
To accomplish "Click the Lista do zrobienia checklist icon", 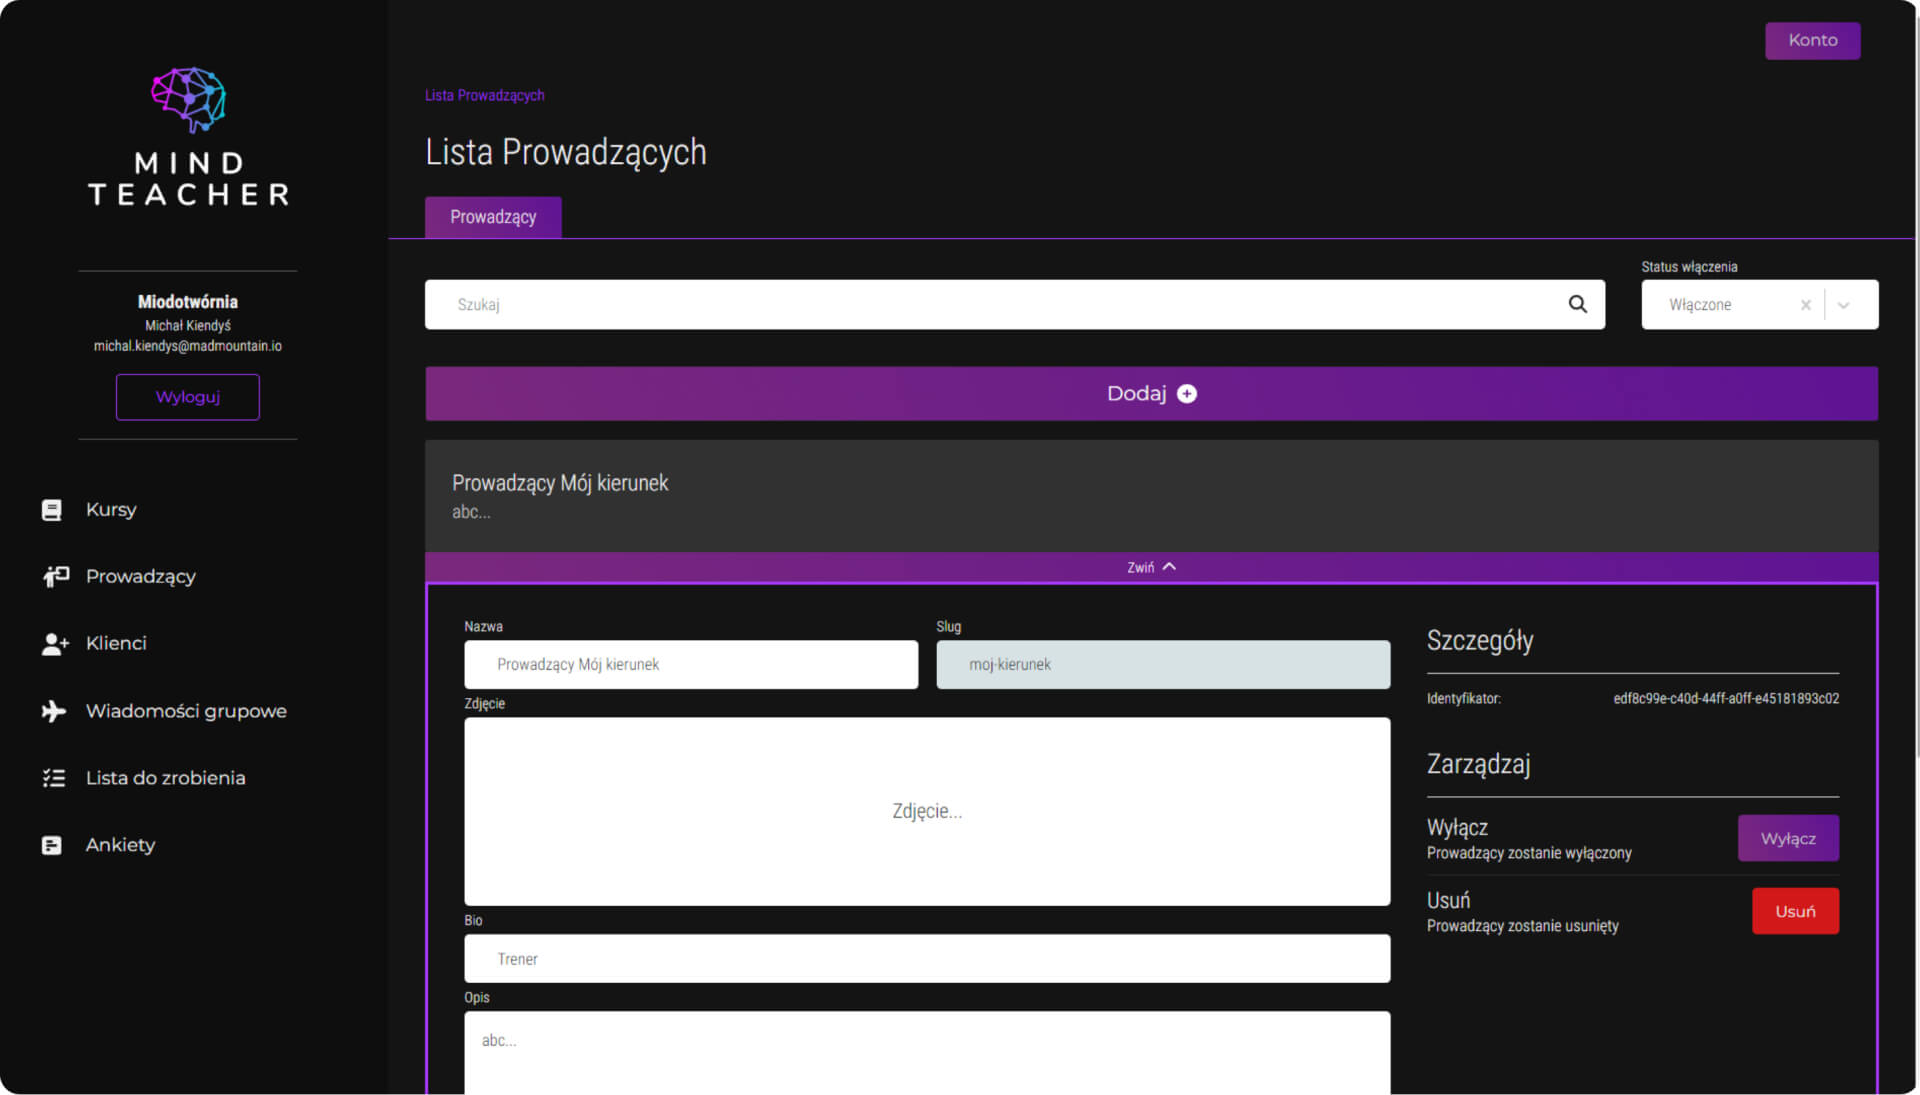I will click(53, 778).
